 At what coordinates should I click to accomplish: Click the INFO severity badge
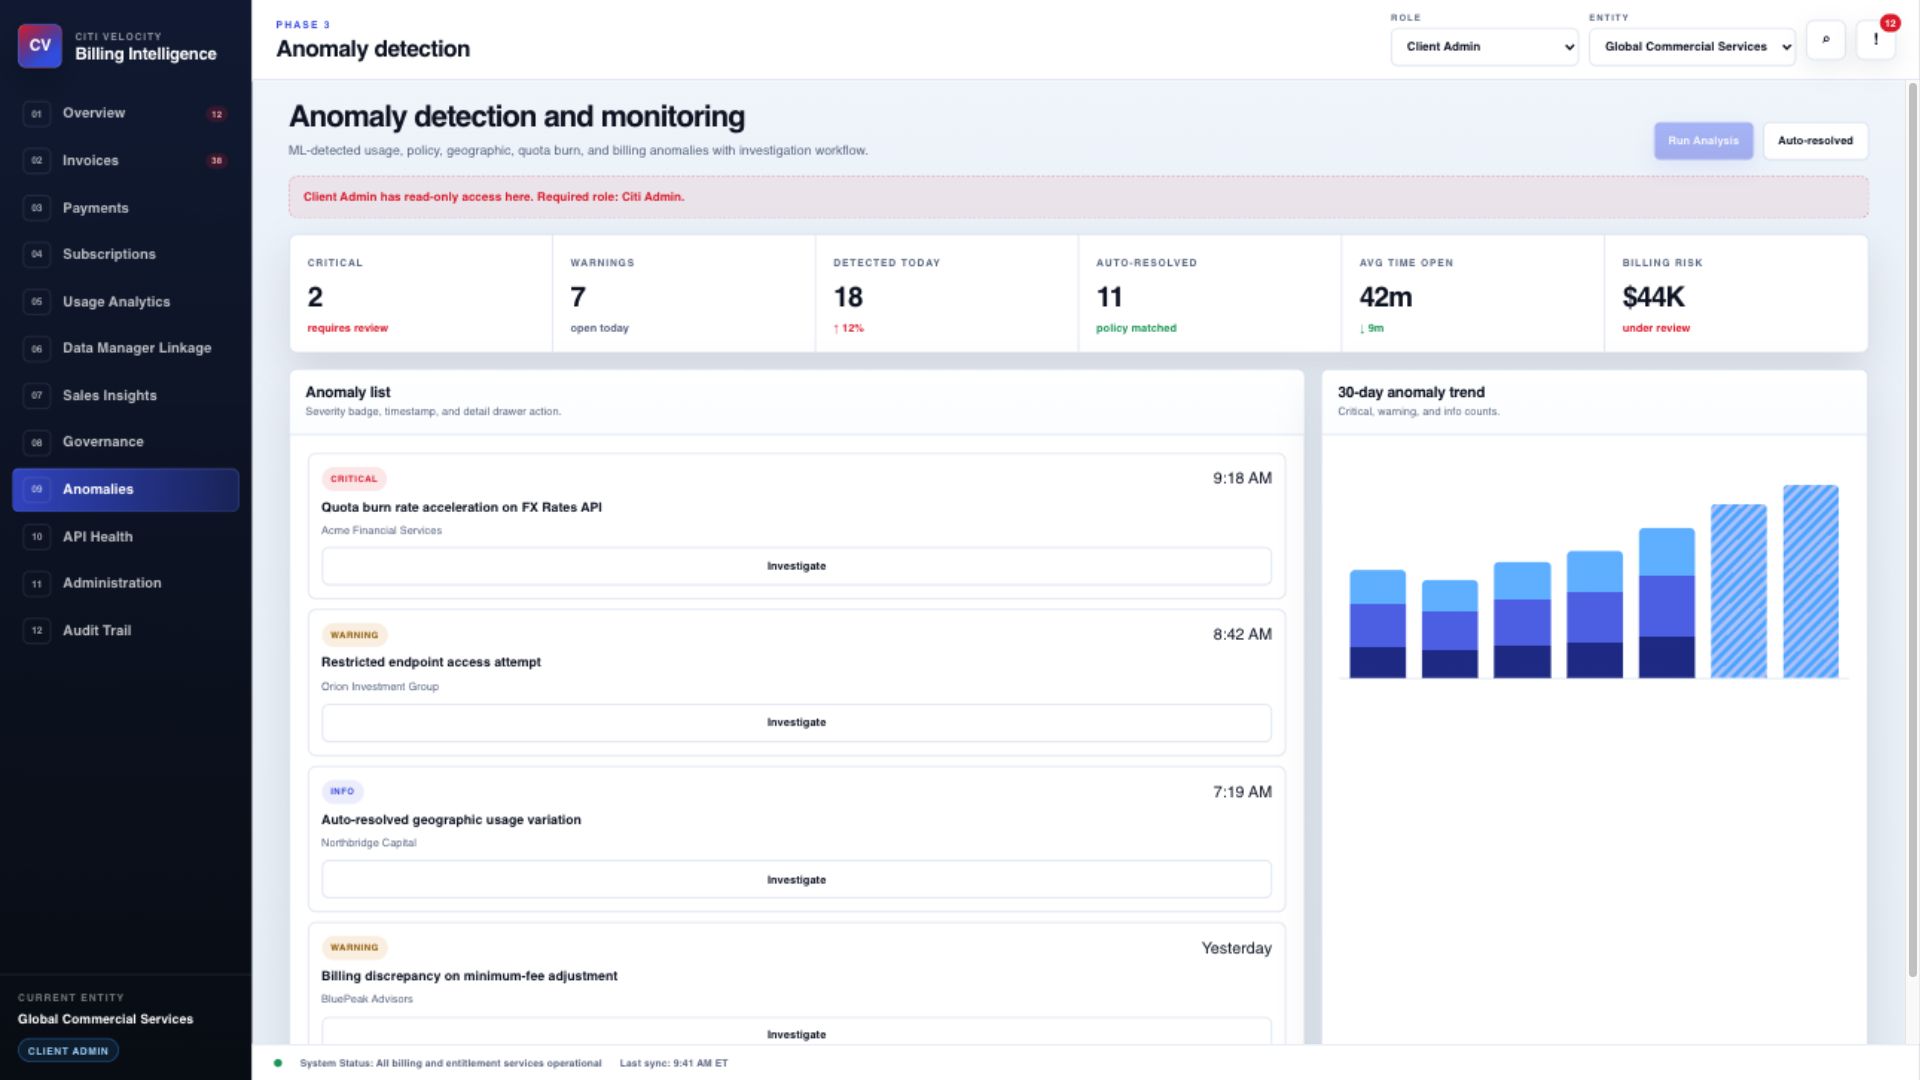click(x=342, y=791)
